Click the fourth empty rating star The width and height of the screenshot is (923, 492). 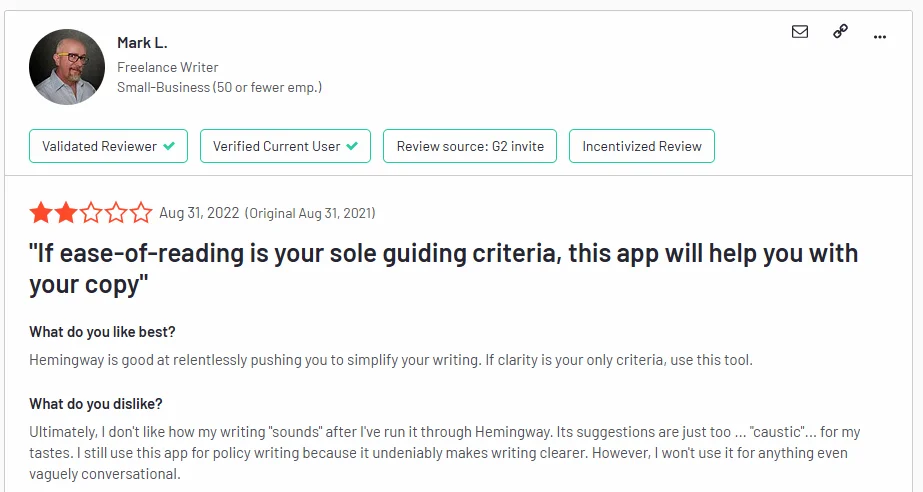(116, 213)
